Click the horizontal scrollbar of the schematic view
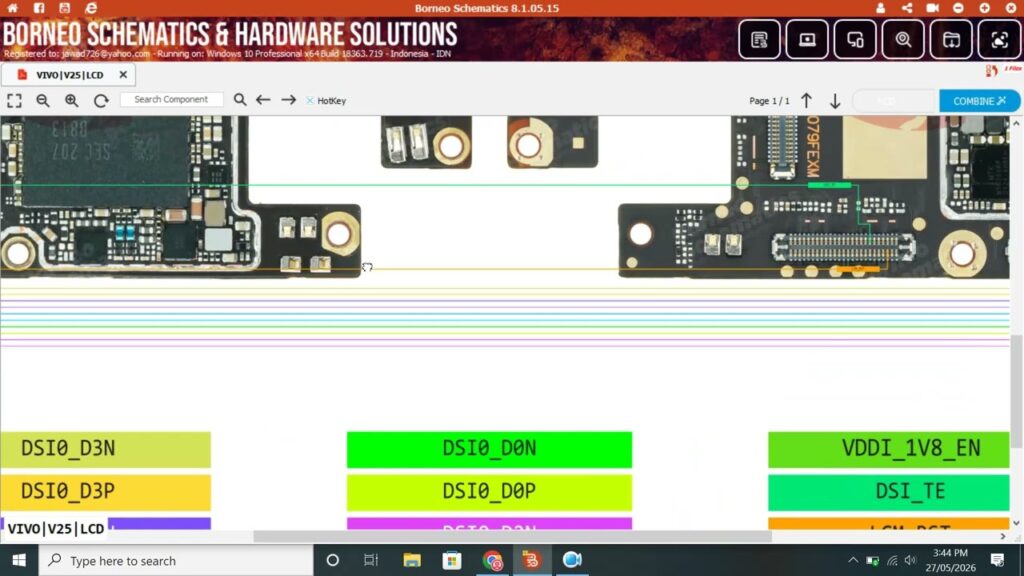Screen dimensions: 1024x576 513,536
